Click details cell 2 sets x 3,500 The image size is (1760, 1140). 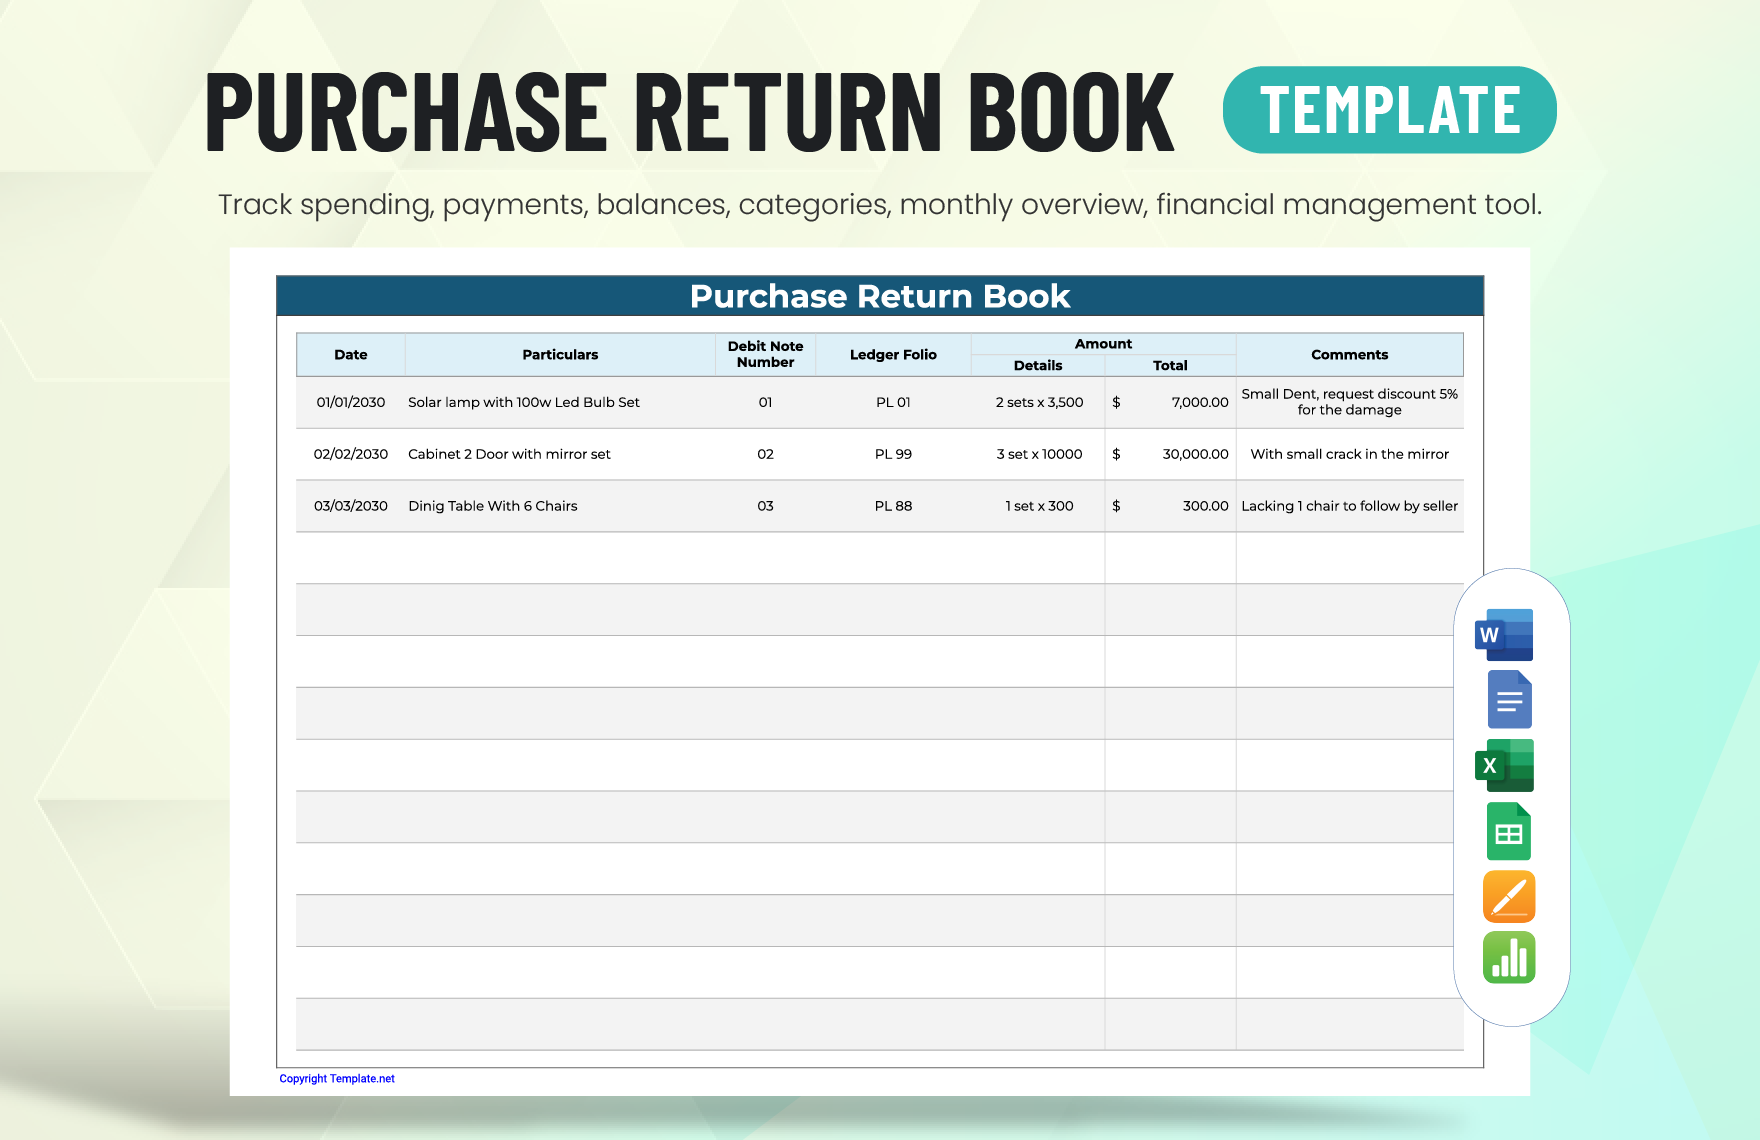pos(1039,402)
